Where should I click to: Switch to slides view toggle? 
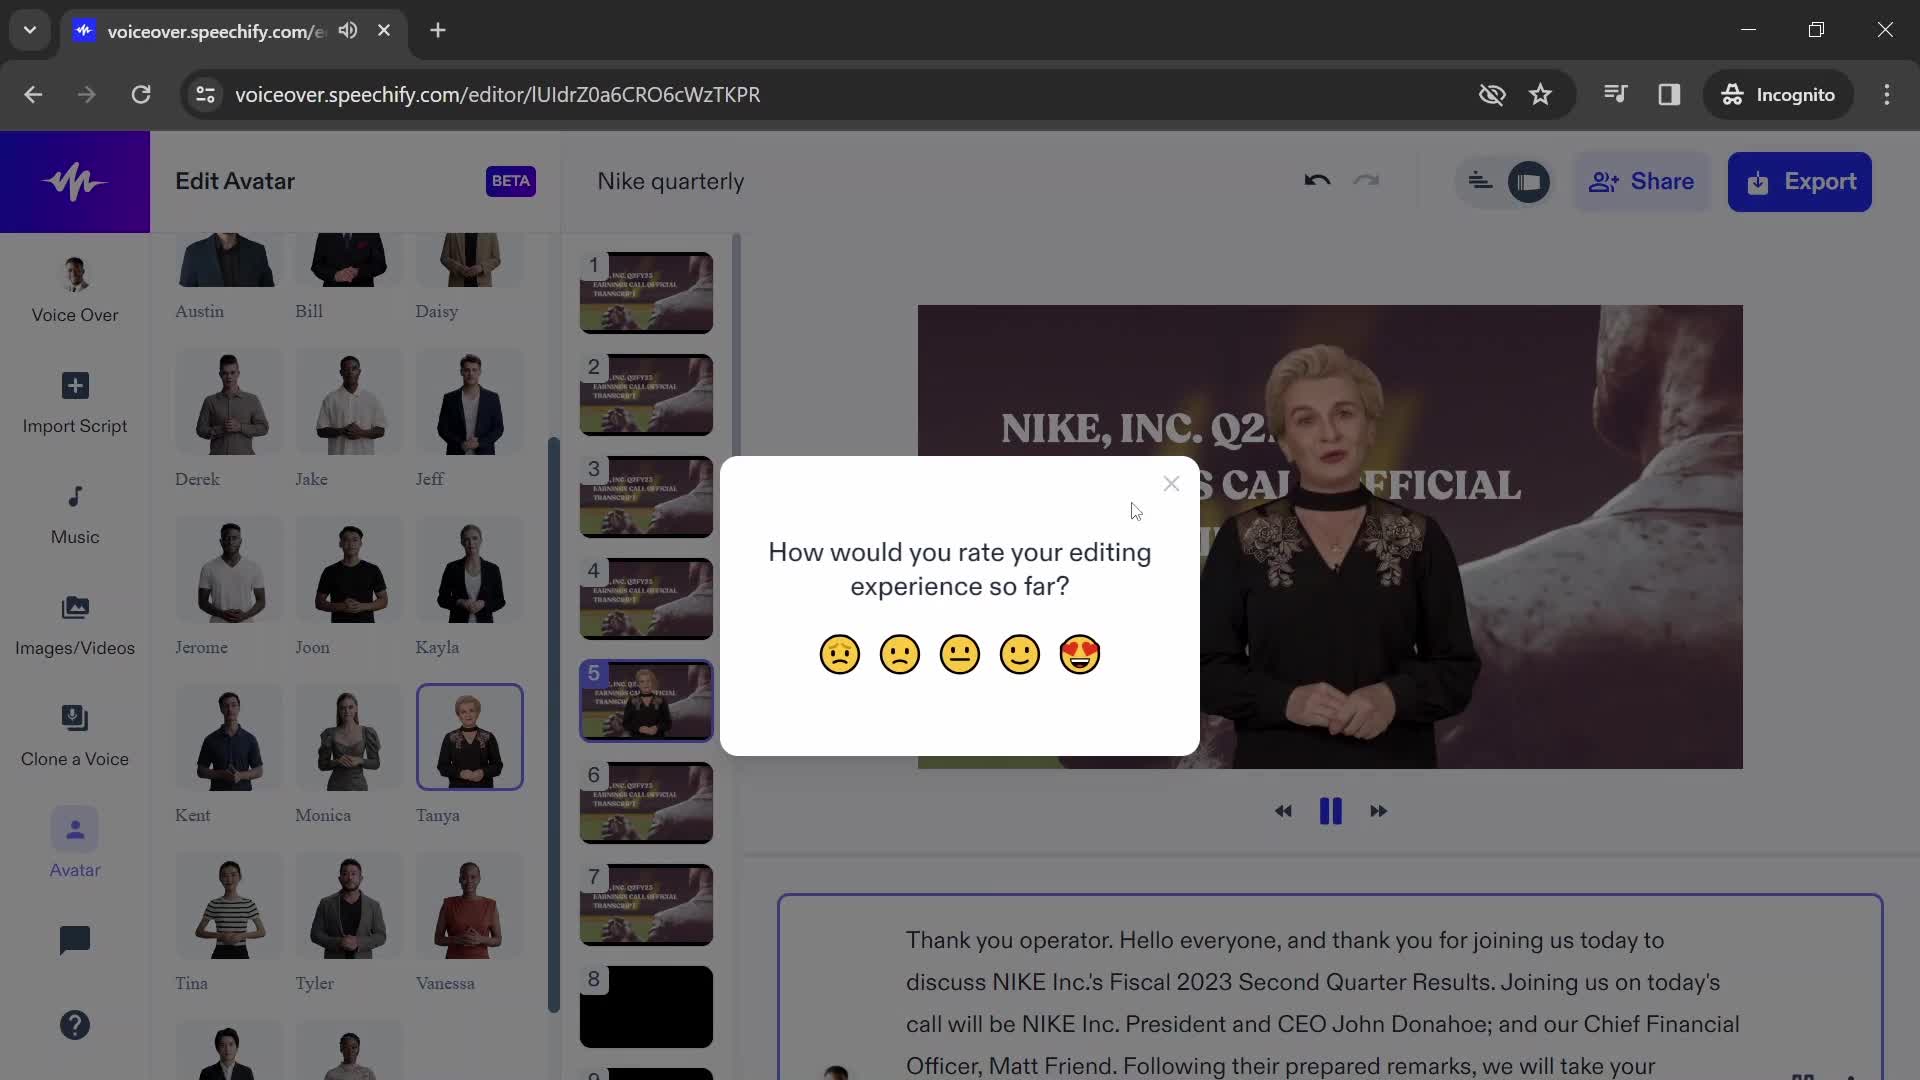1529,182
